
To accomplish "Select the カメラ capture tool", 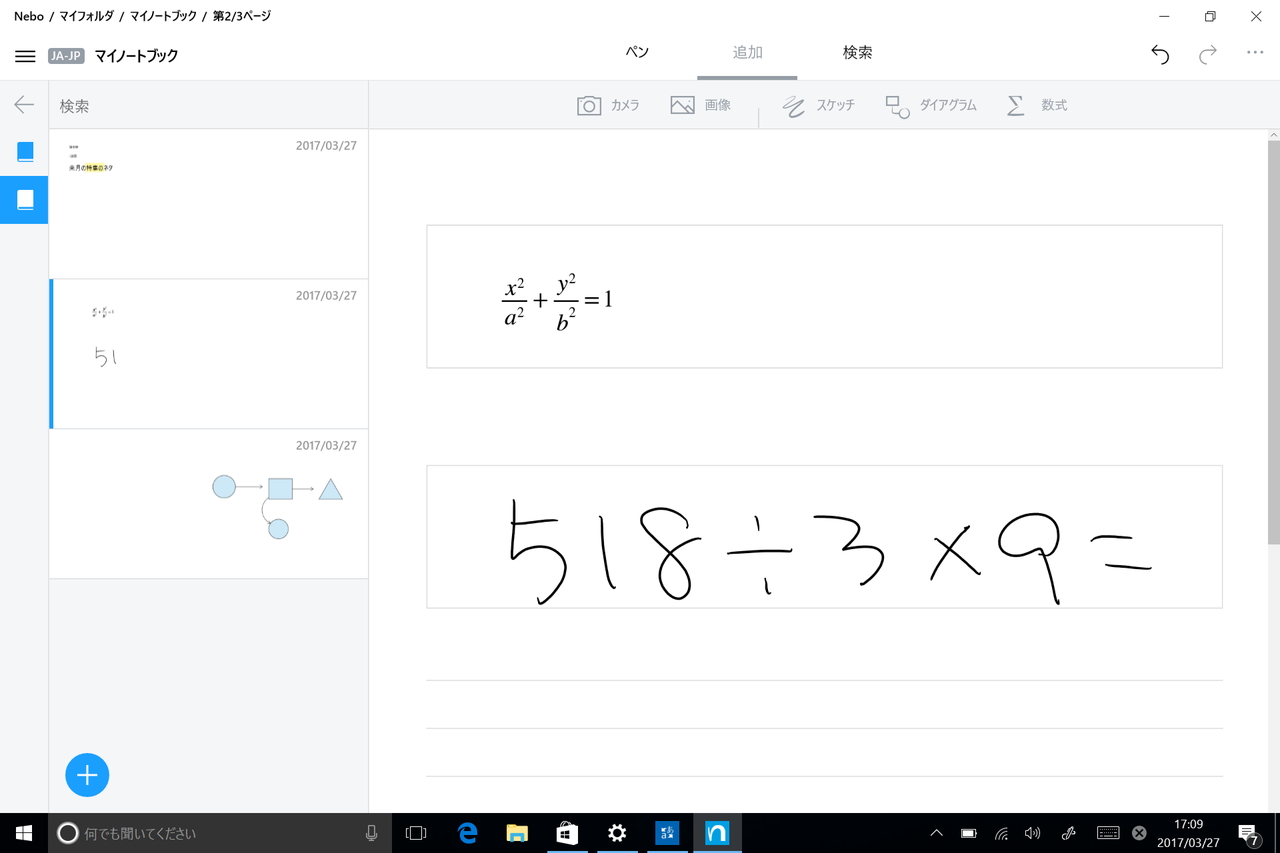I will 608,104.
